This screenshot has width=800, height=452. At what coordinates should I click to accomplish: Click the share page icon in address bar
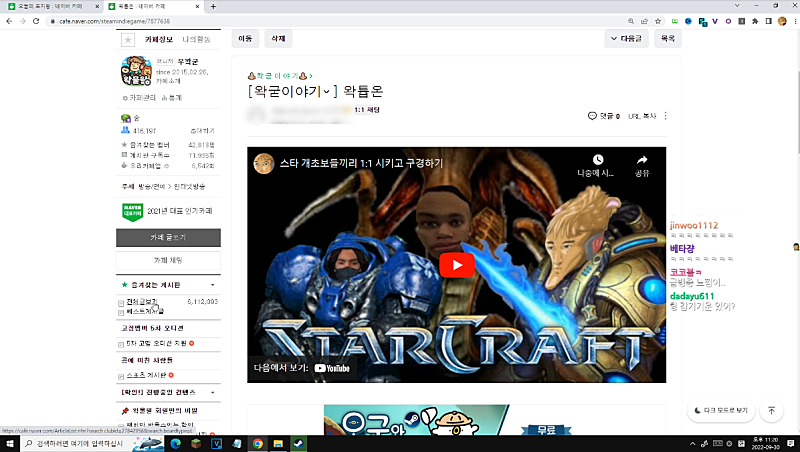(x=644, y=21)
